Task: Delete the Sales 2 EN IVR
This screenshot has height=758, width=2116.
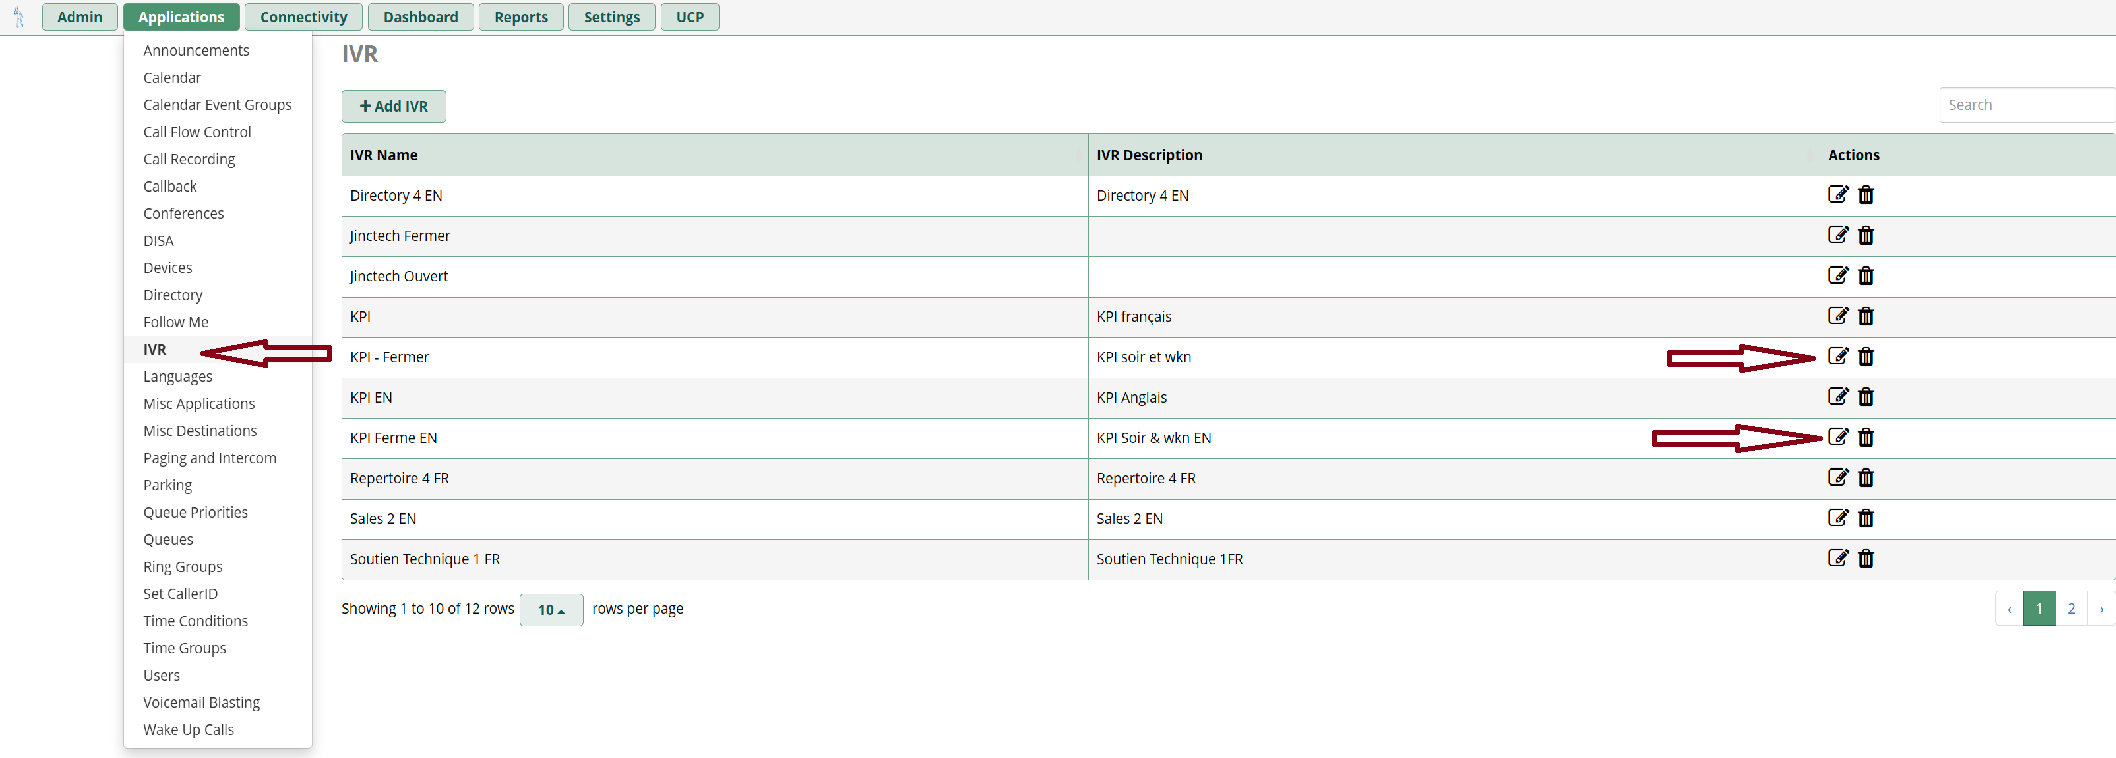Action: coord(1866,518)
